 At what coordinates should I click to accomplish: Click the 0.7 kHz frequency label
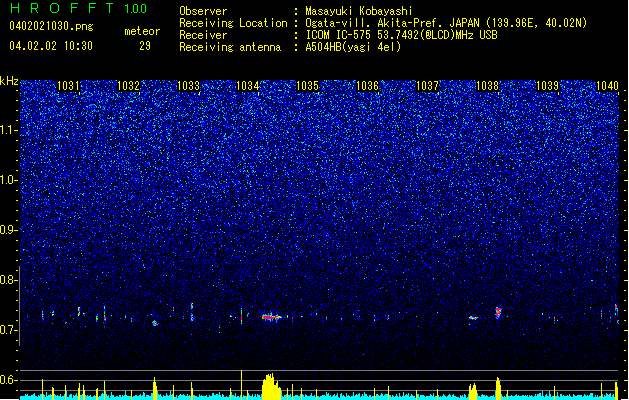(x=8, y=330)
